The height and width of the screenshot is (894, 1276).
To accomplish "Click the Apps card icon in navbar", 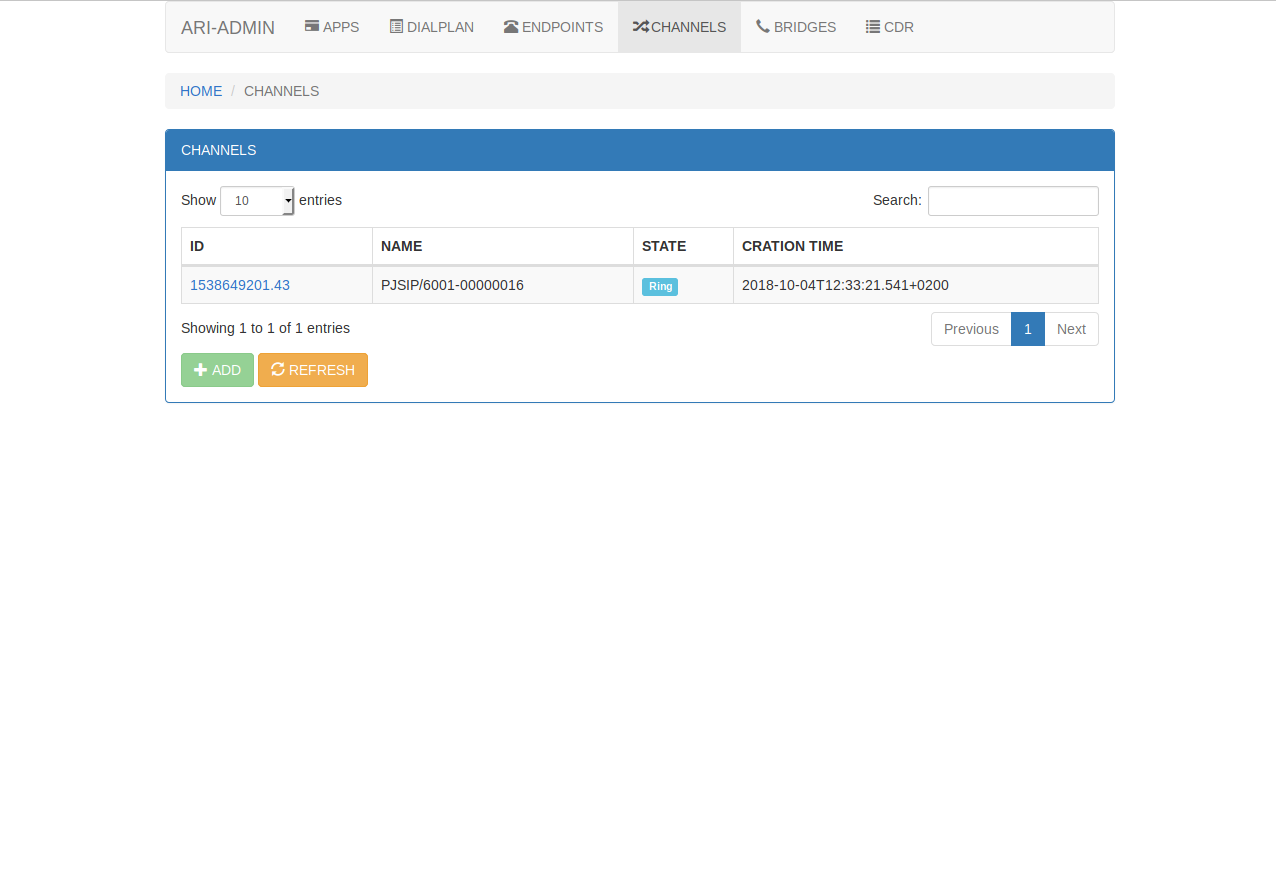I will pyautogui.click(x=312, y=26).
